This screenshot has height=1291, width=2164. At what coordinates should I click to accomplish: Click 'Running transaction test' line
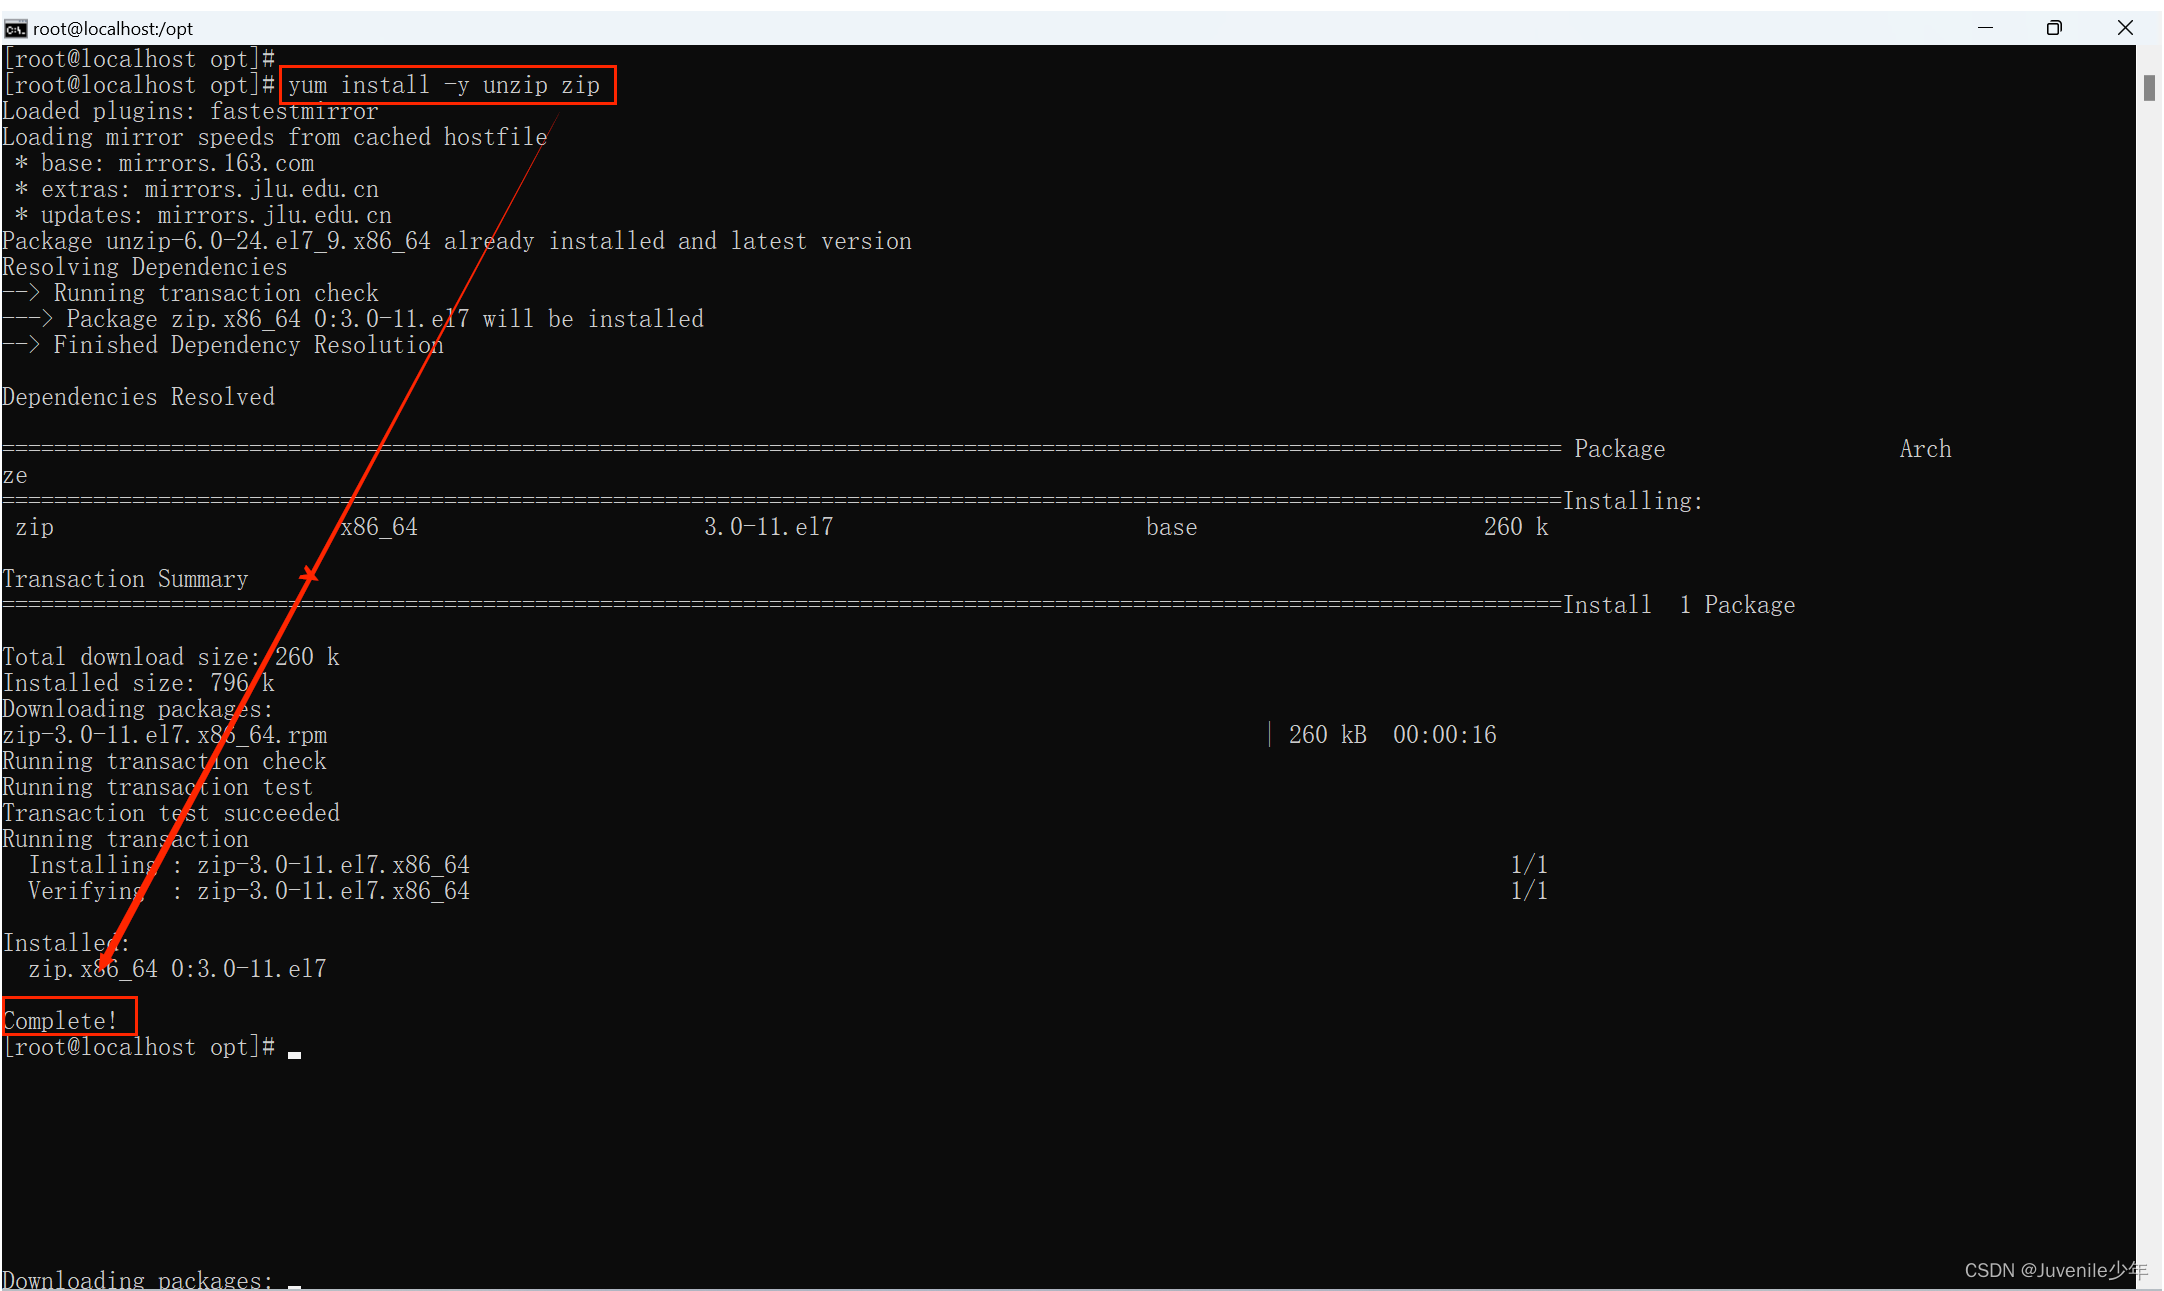pyautogui.click(x=158, y=787)
